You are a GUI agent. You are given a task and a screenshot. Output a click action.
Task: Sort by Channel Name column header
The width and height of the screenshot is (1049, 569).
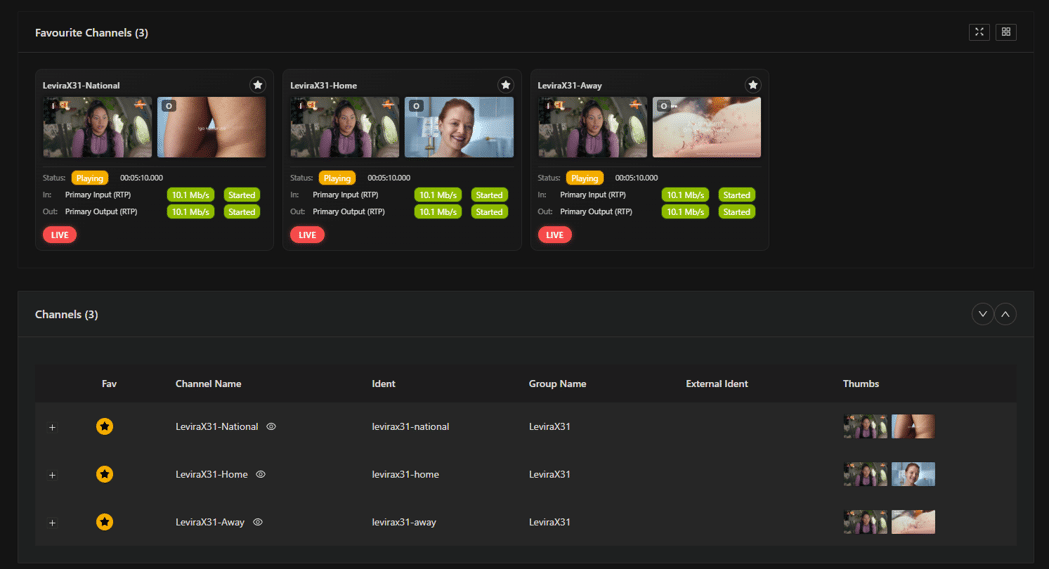(x=208, y=384)
